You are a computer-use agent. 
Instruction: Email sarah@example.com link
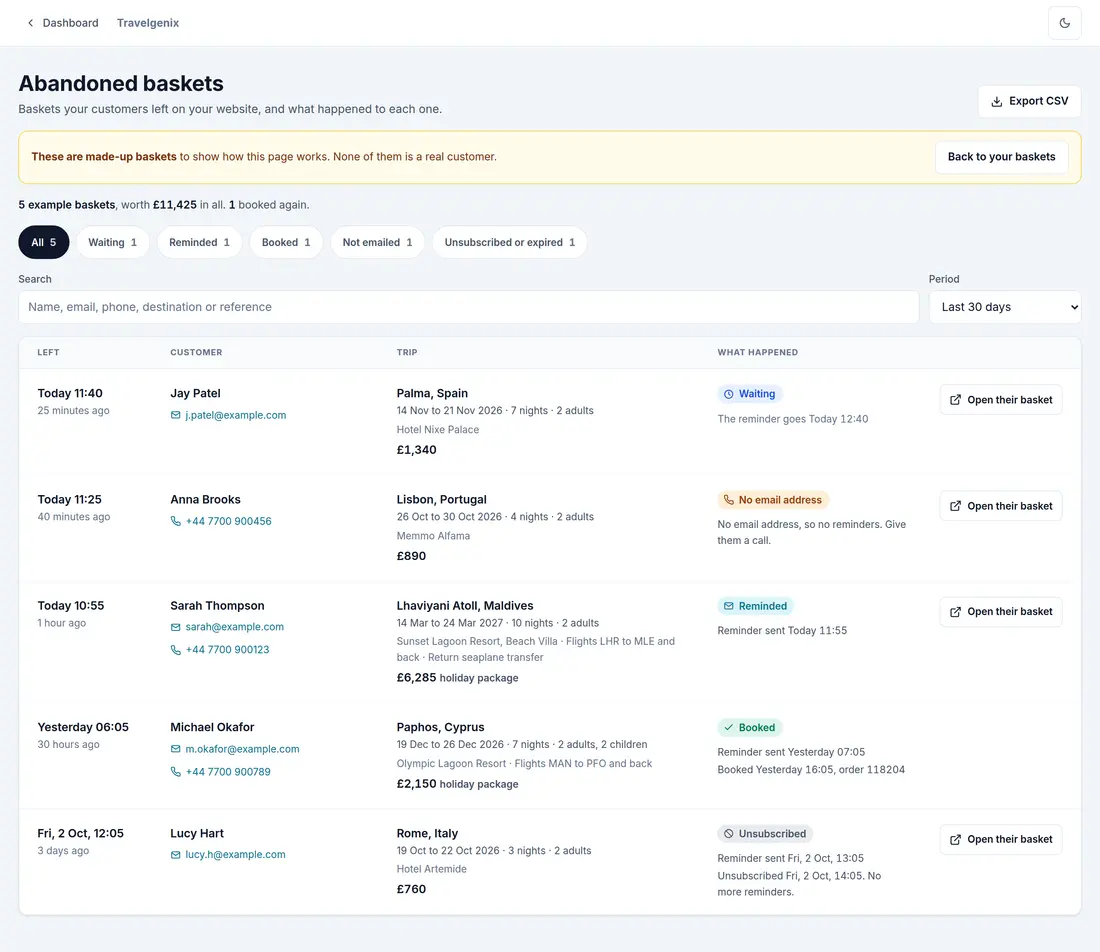point(234,627)
